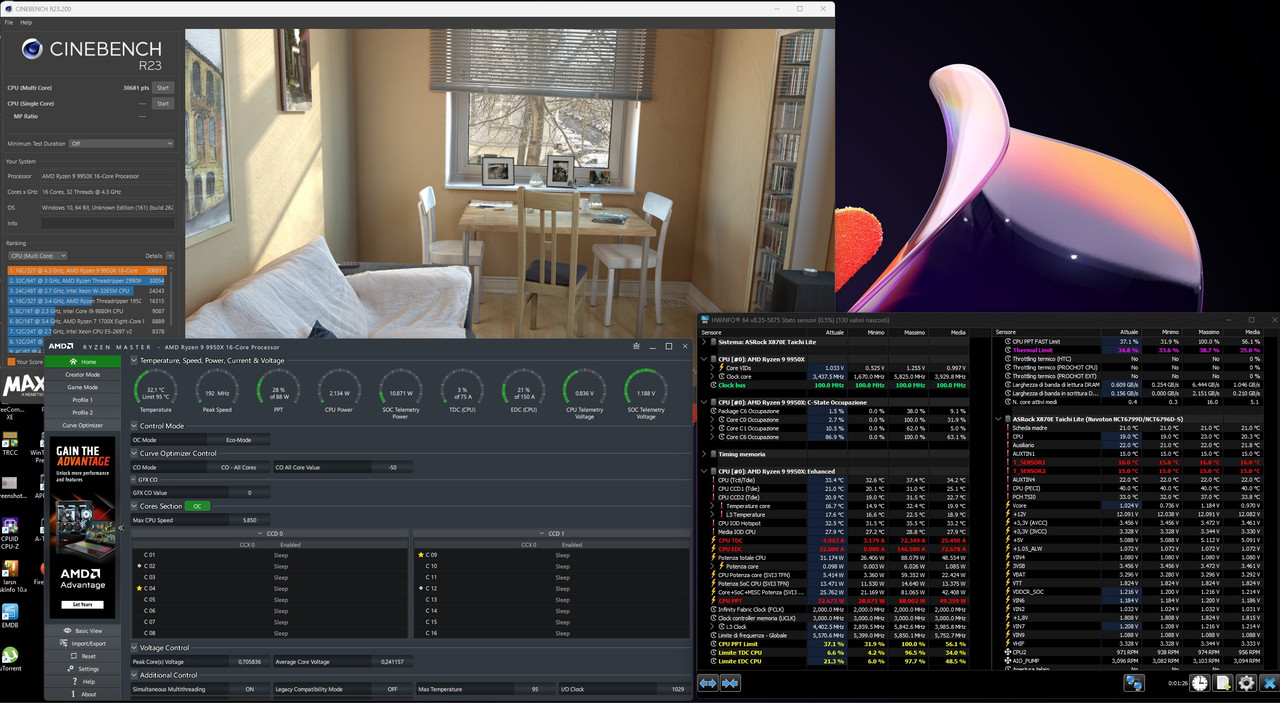Open EMDB desktop icon
The image size is (1280, 703).
(10, 615)
